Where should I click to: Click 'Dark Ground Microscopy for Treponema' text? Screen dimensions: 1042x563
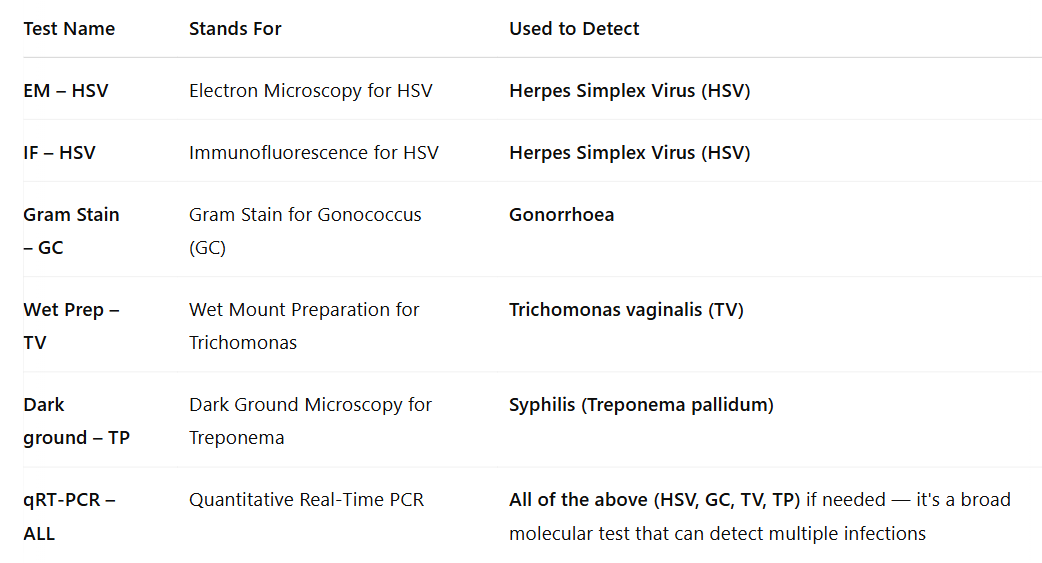[x=310, y=421]
